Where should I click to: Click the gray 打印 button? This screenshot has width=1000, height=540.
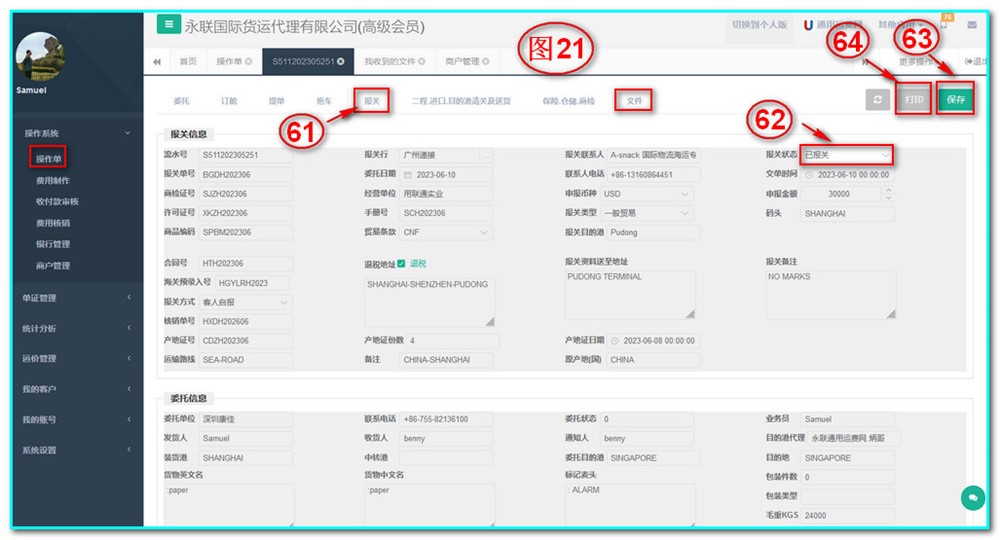click(913, 99)
